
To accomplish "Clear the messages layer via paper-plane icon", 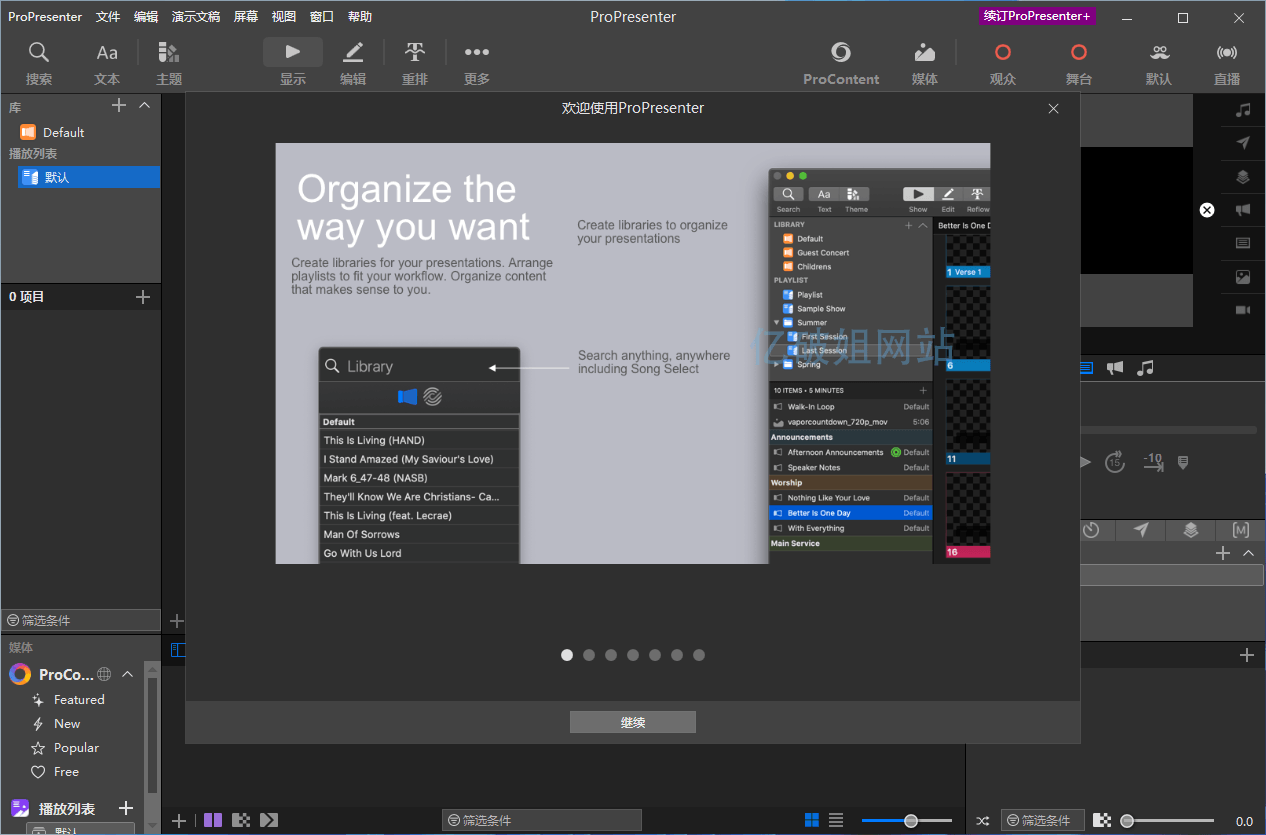I will pos(1243,143).
